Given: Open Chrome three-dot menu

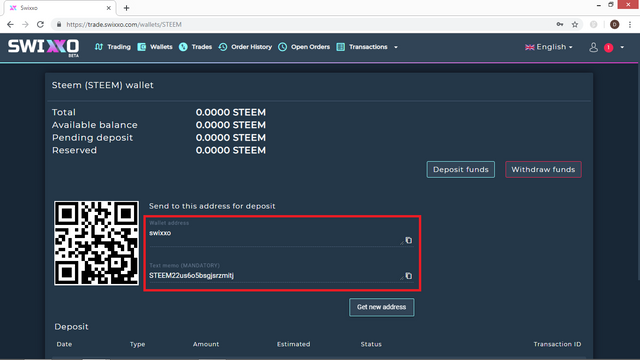Looking at the screenshot, I should (x=630, y=24).
